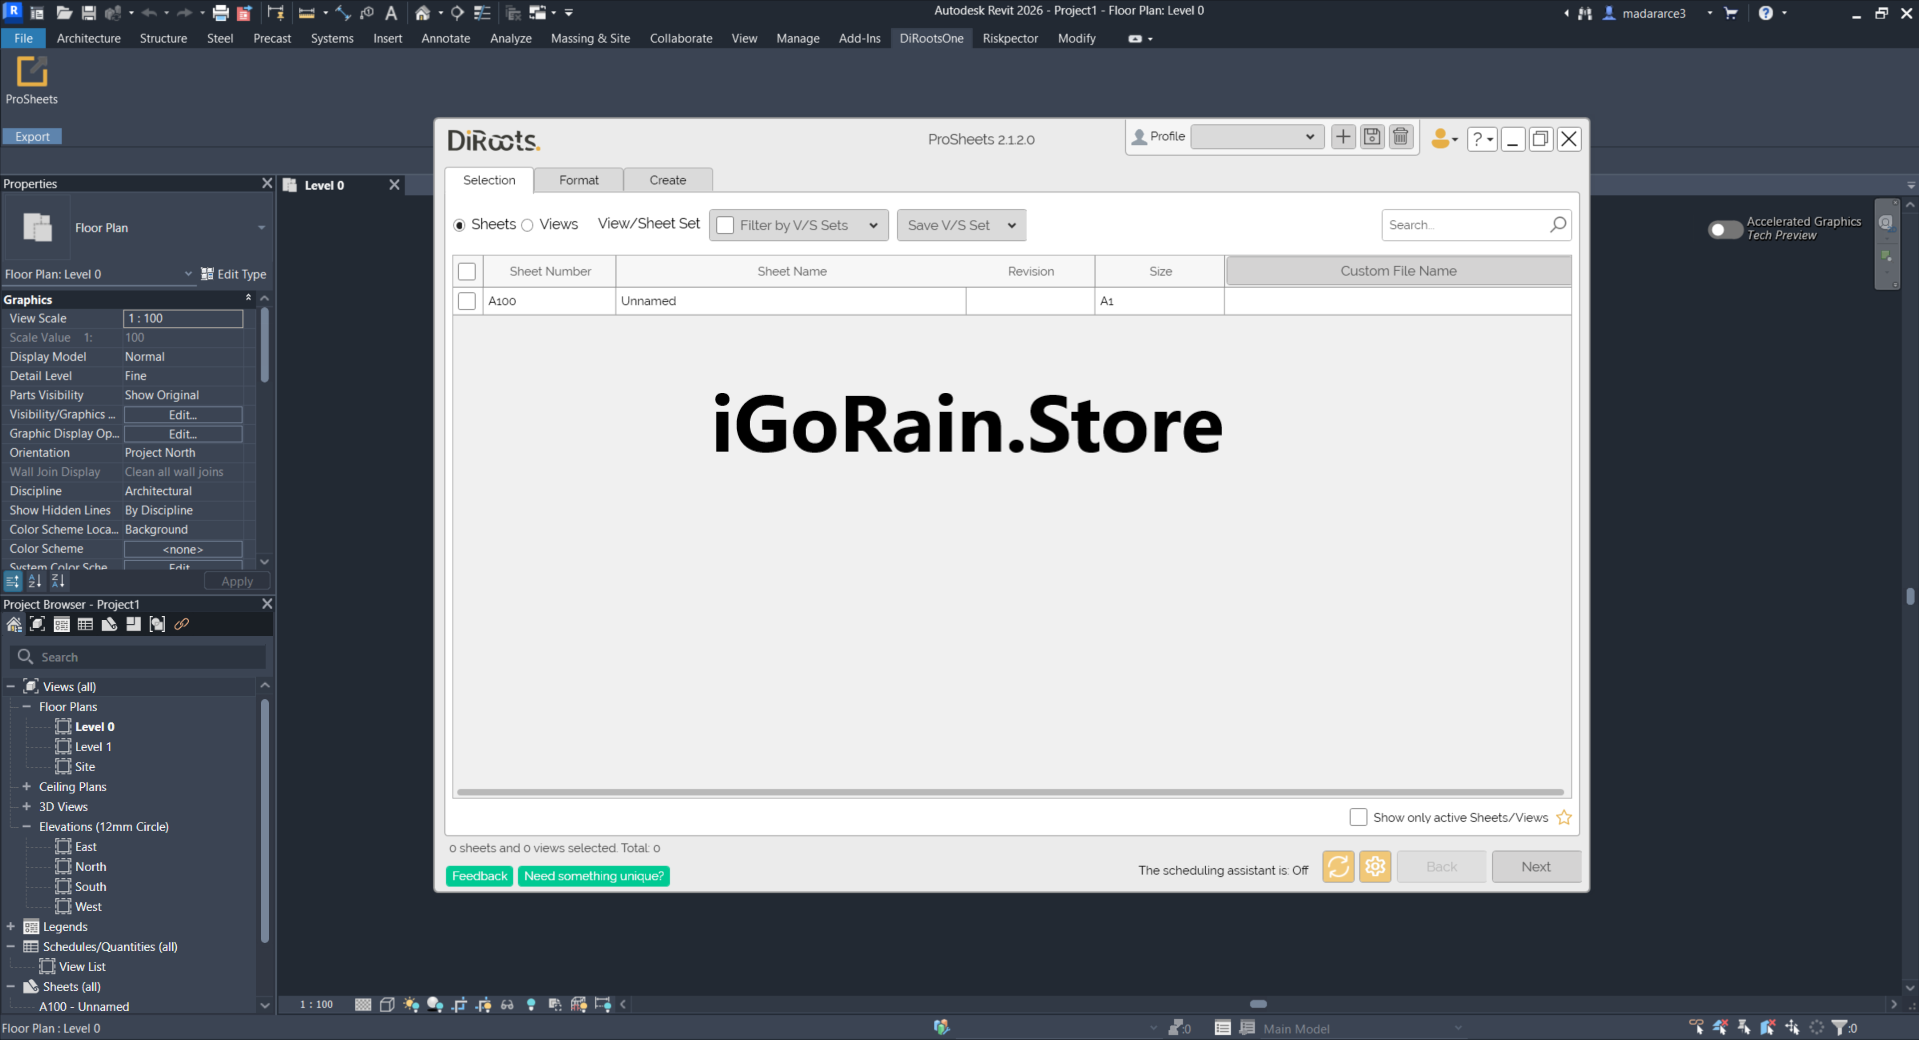Screen dimensions: 1920x1040
Task: Click the search magnifier icon in ProSheets
Action: click(x=1558, y=225)
